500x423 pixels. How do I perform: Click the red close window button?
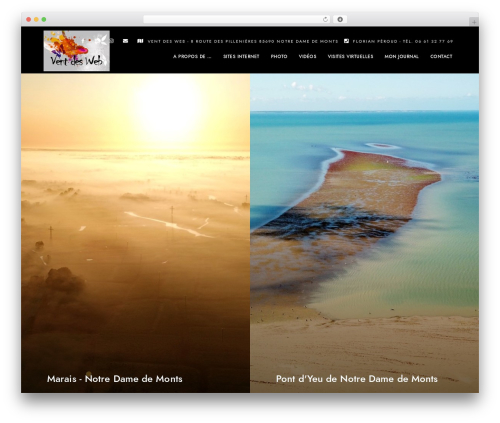click(29, 19)
